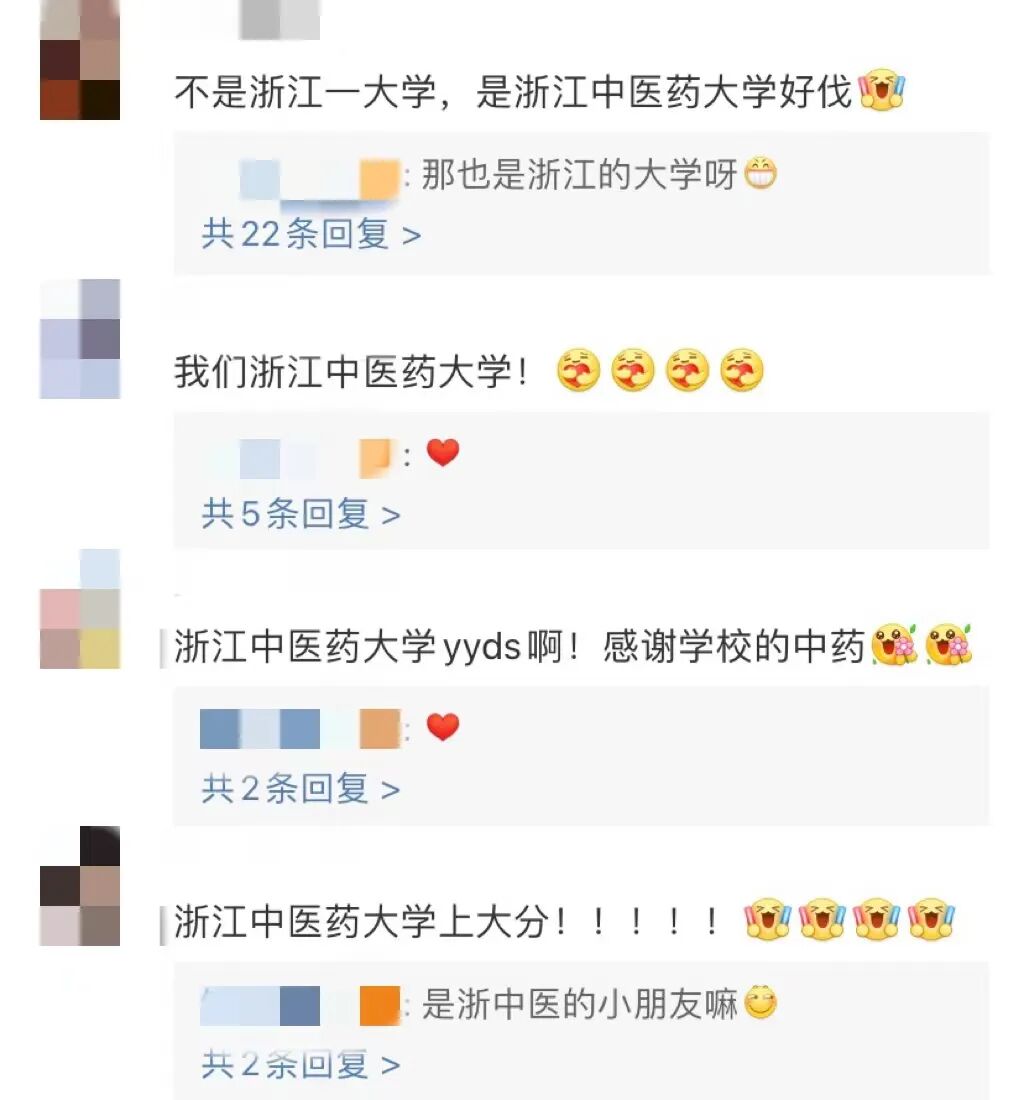The width and height of the screenshot is (1024, 1100).
Task: Open the first commenter's dark brown avatar
Action: pyautogui.click(x=80, y=60)
